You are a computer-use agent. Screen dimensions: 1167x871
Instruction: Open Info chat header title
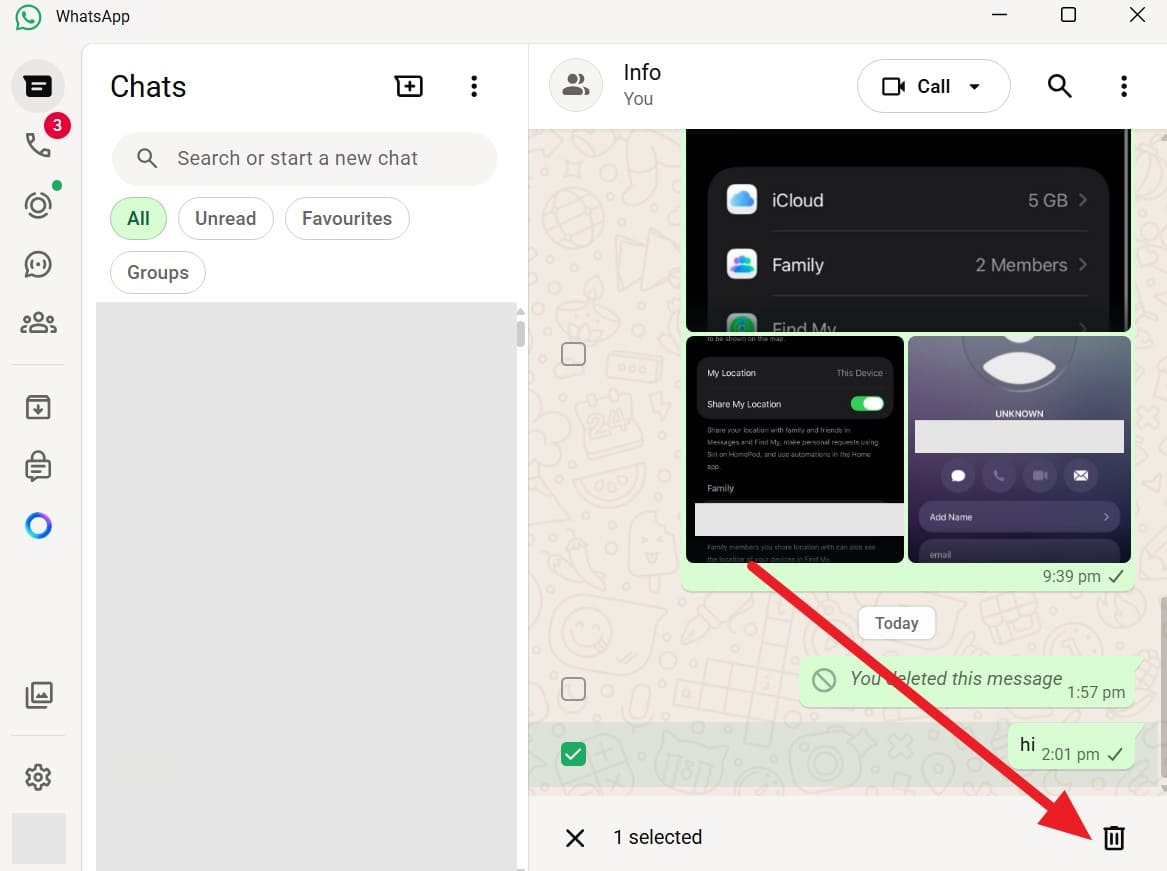pyautogui.click(x=642, y=73)
